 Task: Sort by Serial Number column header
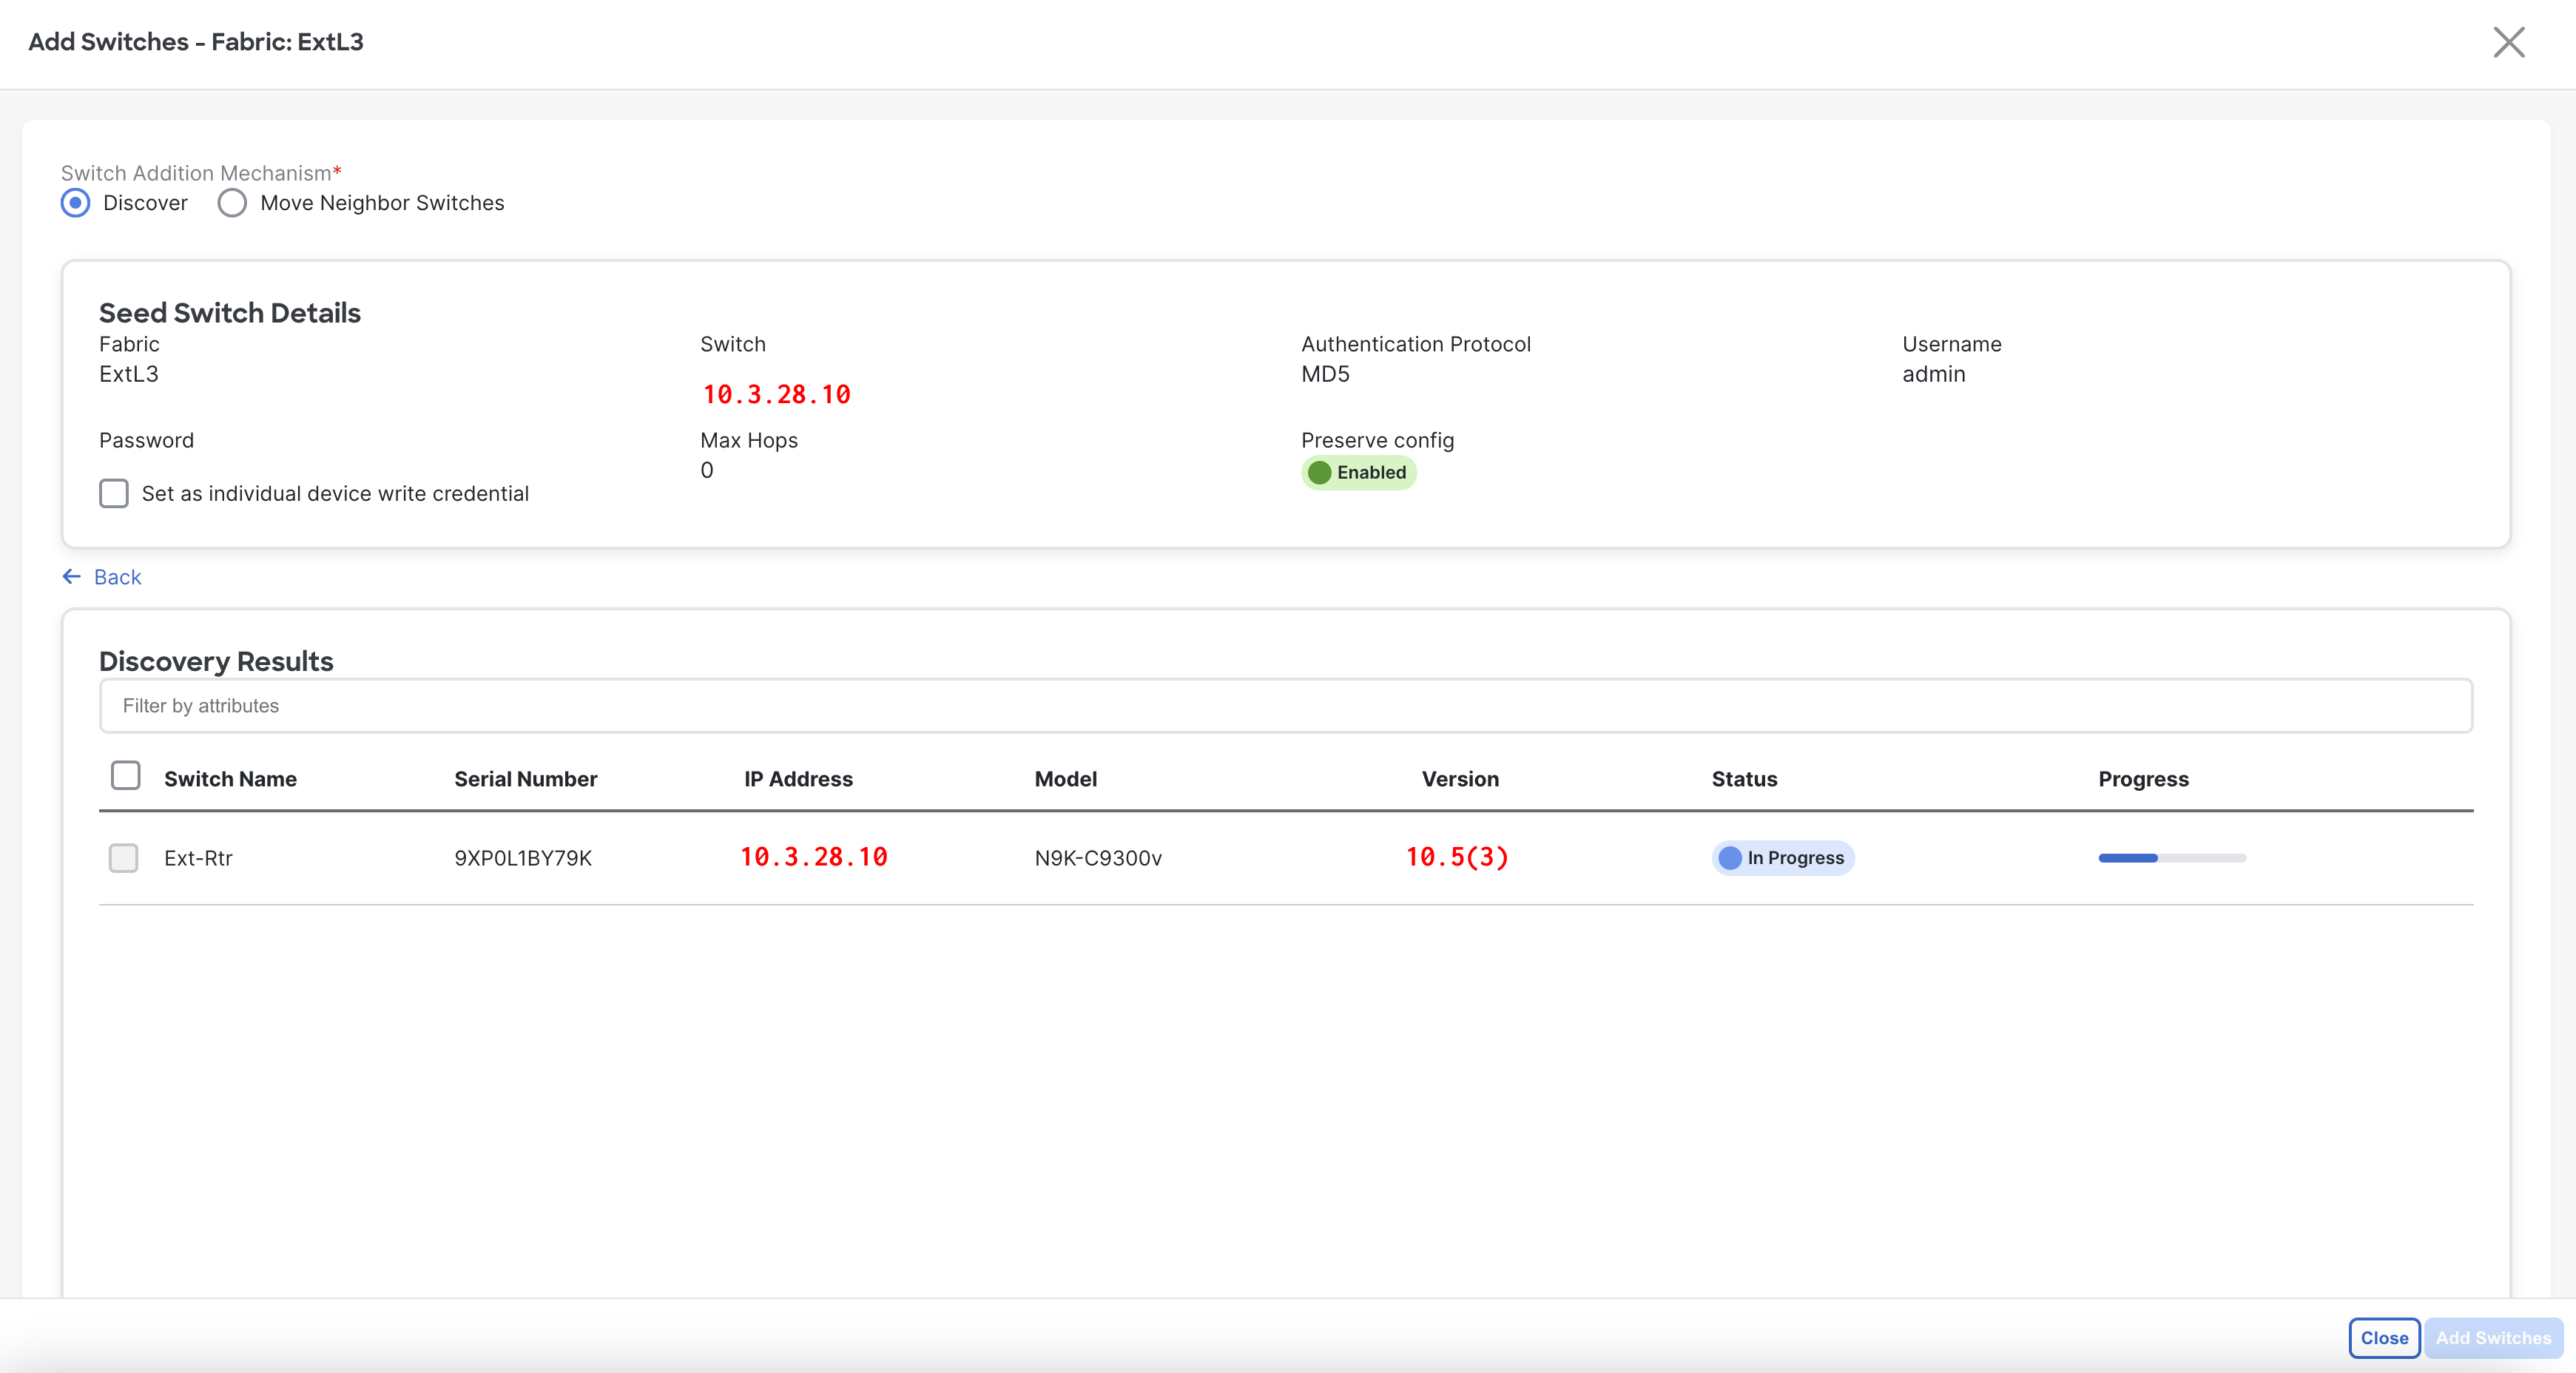point(525,779)
